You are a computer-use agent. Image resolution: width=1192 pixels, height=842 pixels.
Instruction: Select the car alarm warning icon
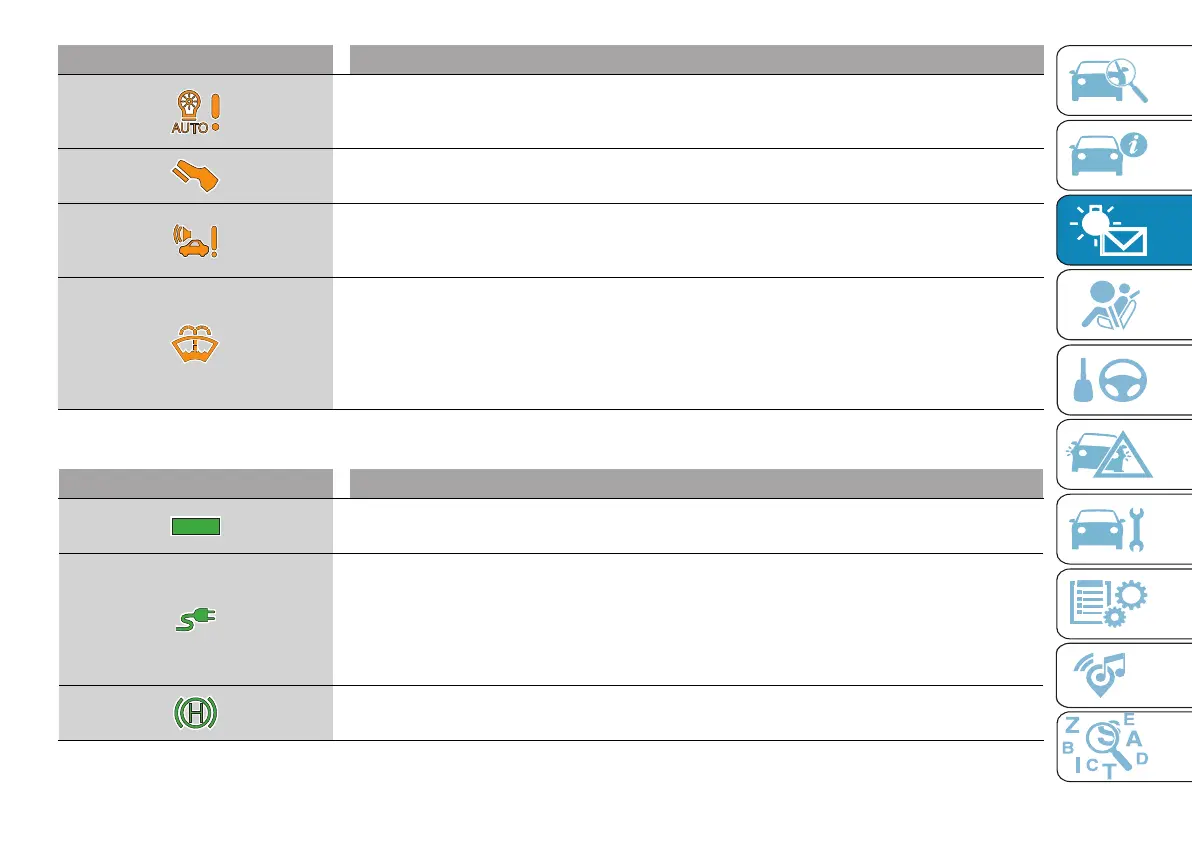[194, 241]
